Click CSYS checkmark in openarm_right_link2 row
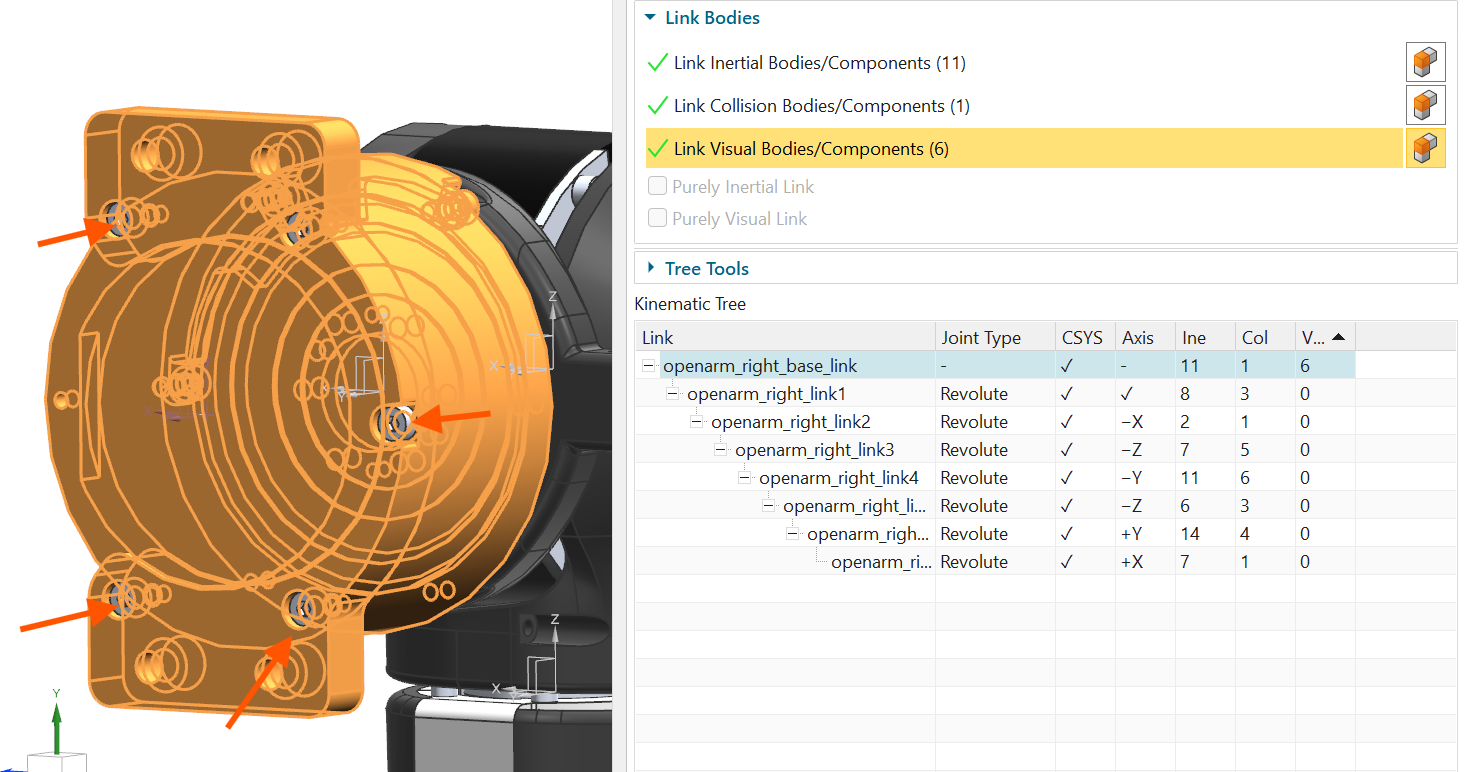 1067,422
